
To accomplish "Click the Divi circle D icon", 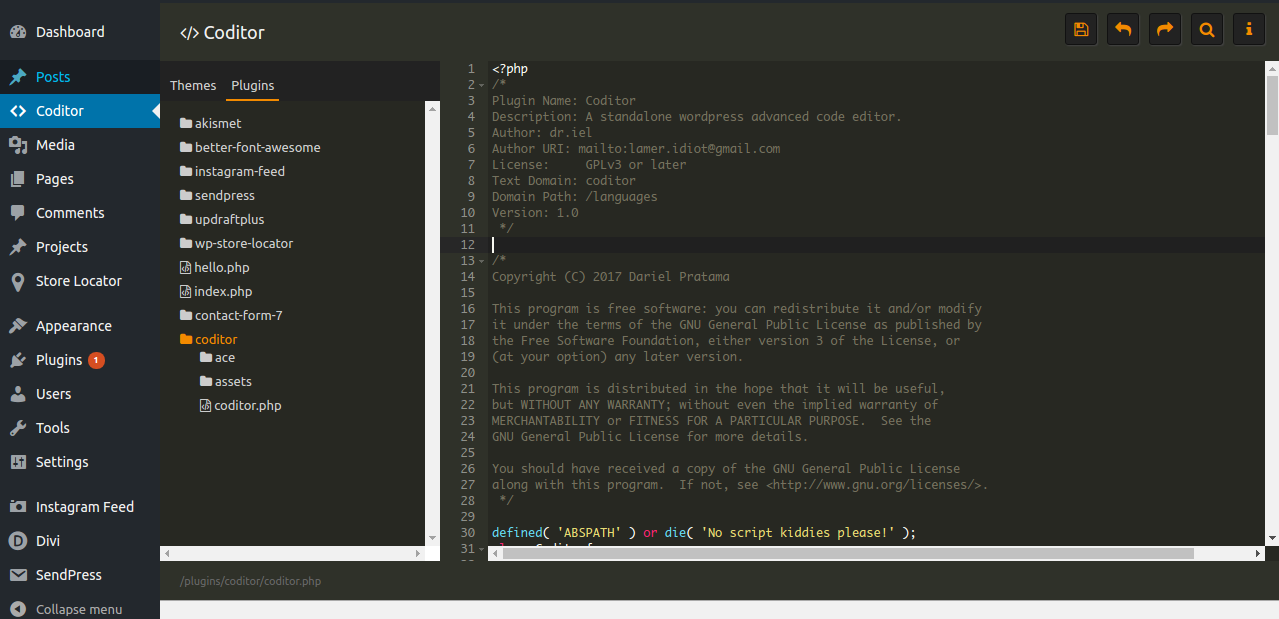I will pyautogui.click(x=18, y=541).
